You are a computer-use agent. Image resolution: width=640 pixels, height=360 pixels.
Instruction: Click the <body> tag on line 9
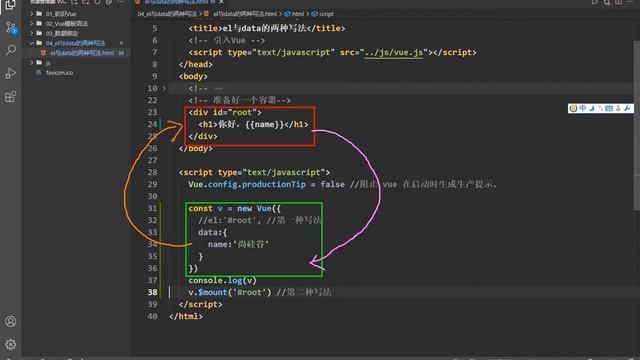(193, 76)
